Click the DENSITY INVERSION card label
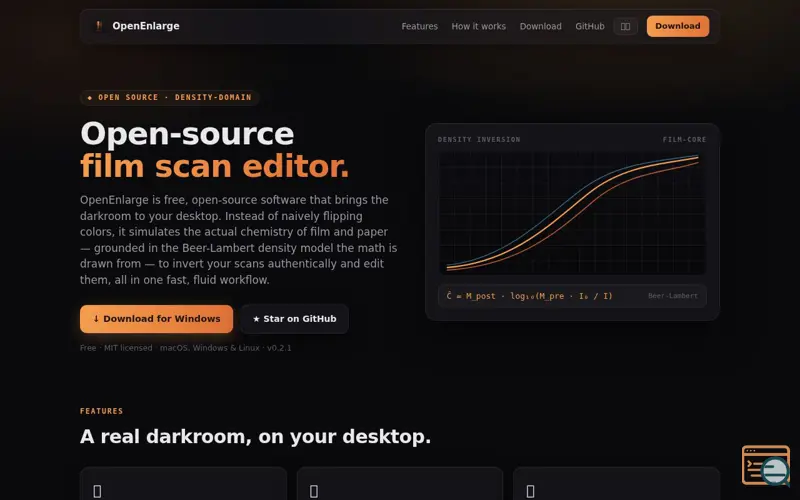 coord(479,139)
